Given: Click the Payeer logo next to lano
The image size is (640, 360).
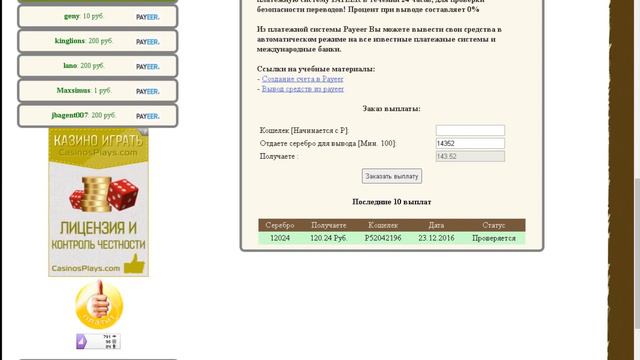Looking at the screenshot, I should pyautogui.click(x=147, y=67).
